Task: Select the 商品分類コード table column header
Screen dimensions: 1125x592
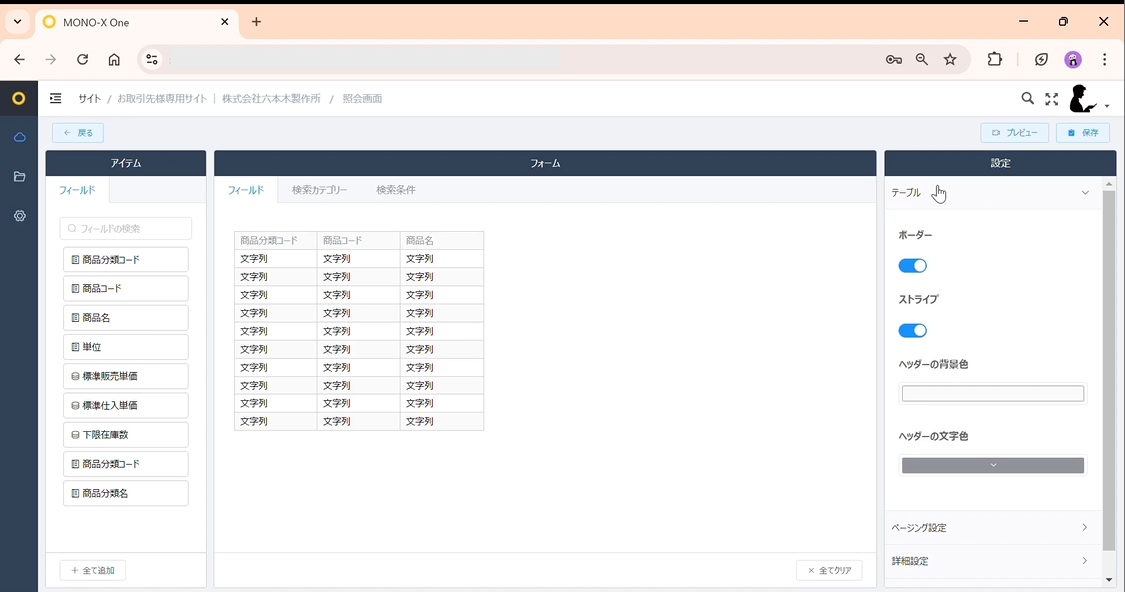Action: [276, 240]
